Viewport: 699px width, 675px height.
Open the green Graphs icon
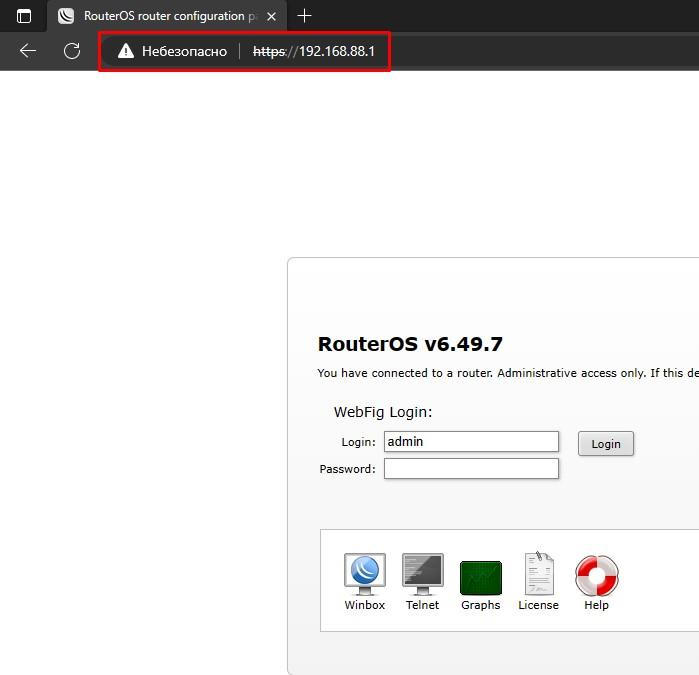pos(480,577)
